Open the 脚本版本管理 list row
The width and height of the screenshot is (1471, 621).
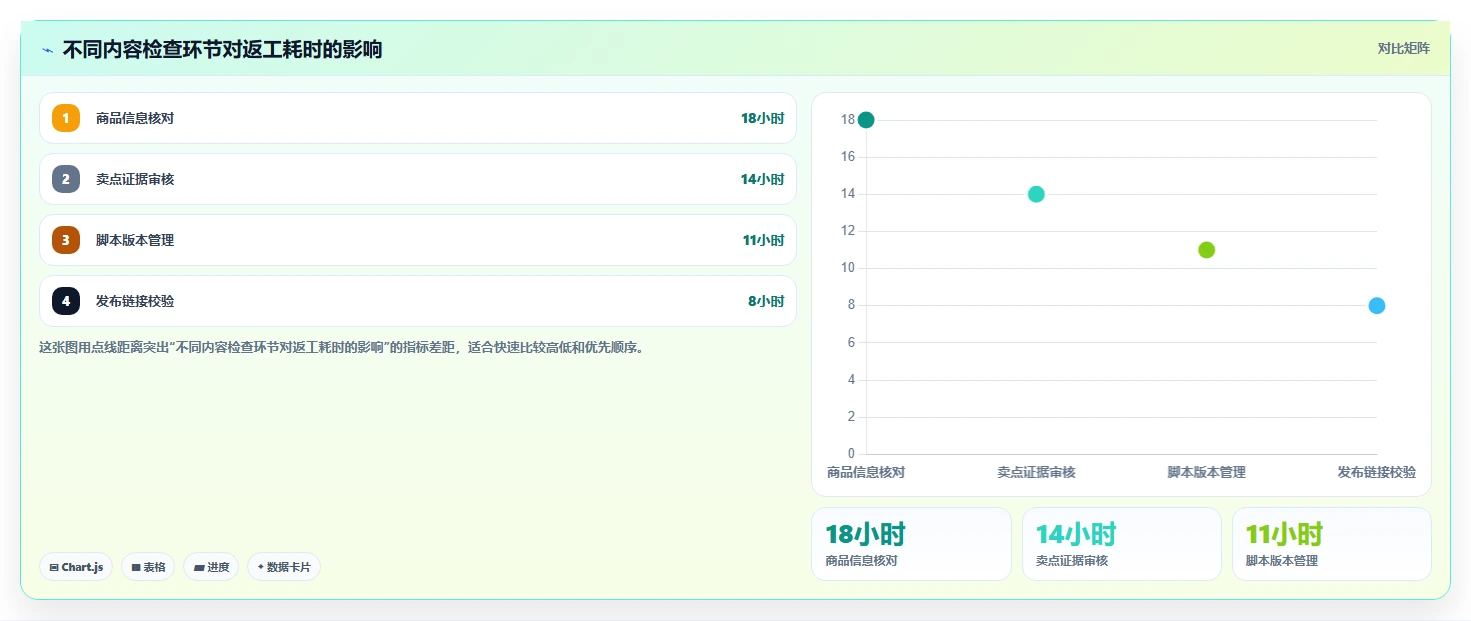[418, 240]
